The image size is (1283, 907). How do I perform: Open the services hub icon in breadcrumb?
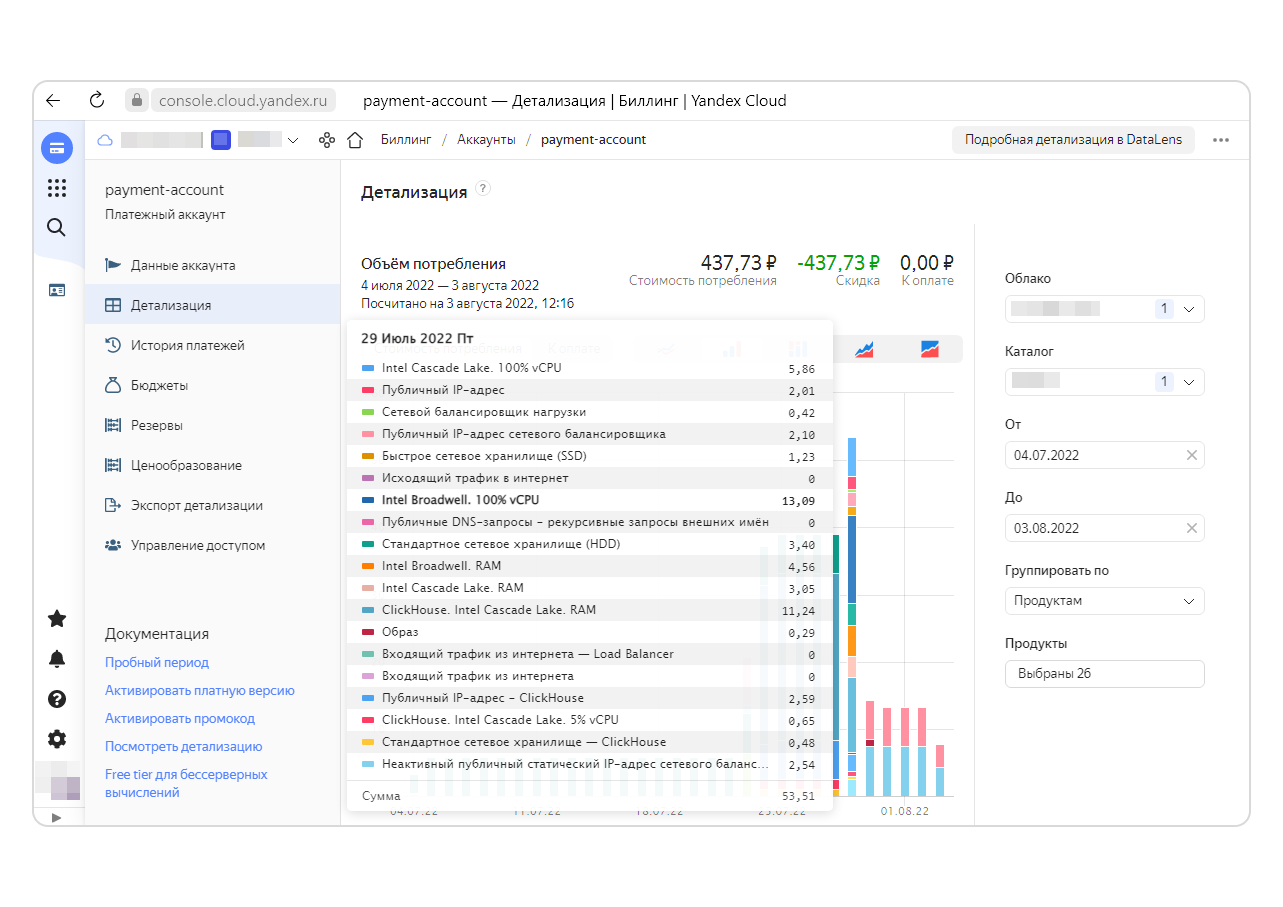[x=326, y=140]
